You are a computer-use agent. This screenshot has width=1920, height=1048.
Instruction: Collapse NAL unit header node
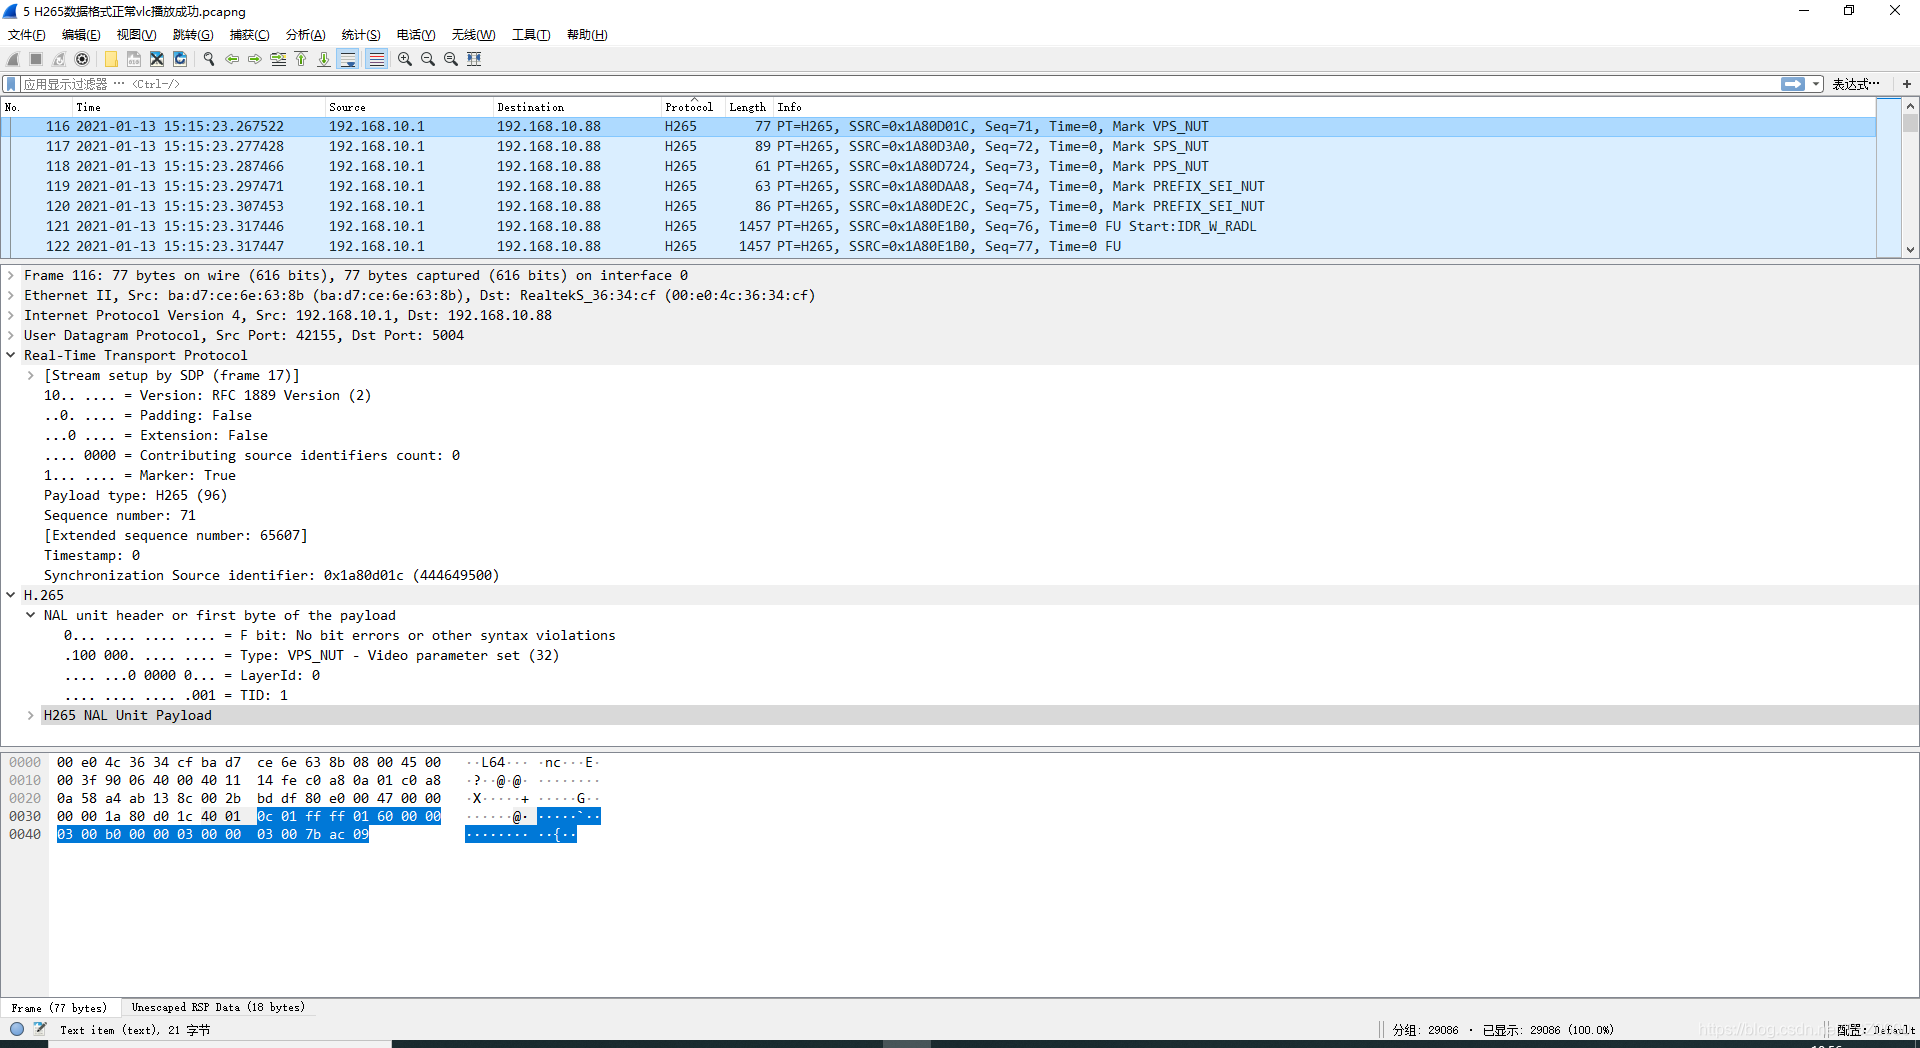click(31, 615)
